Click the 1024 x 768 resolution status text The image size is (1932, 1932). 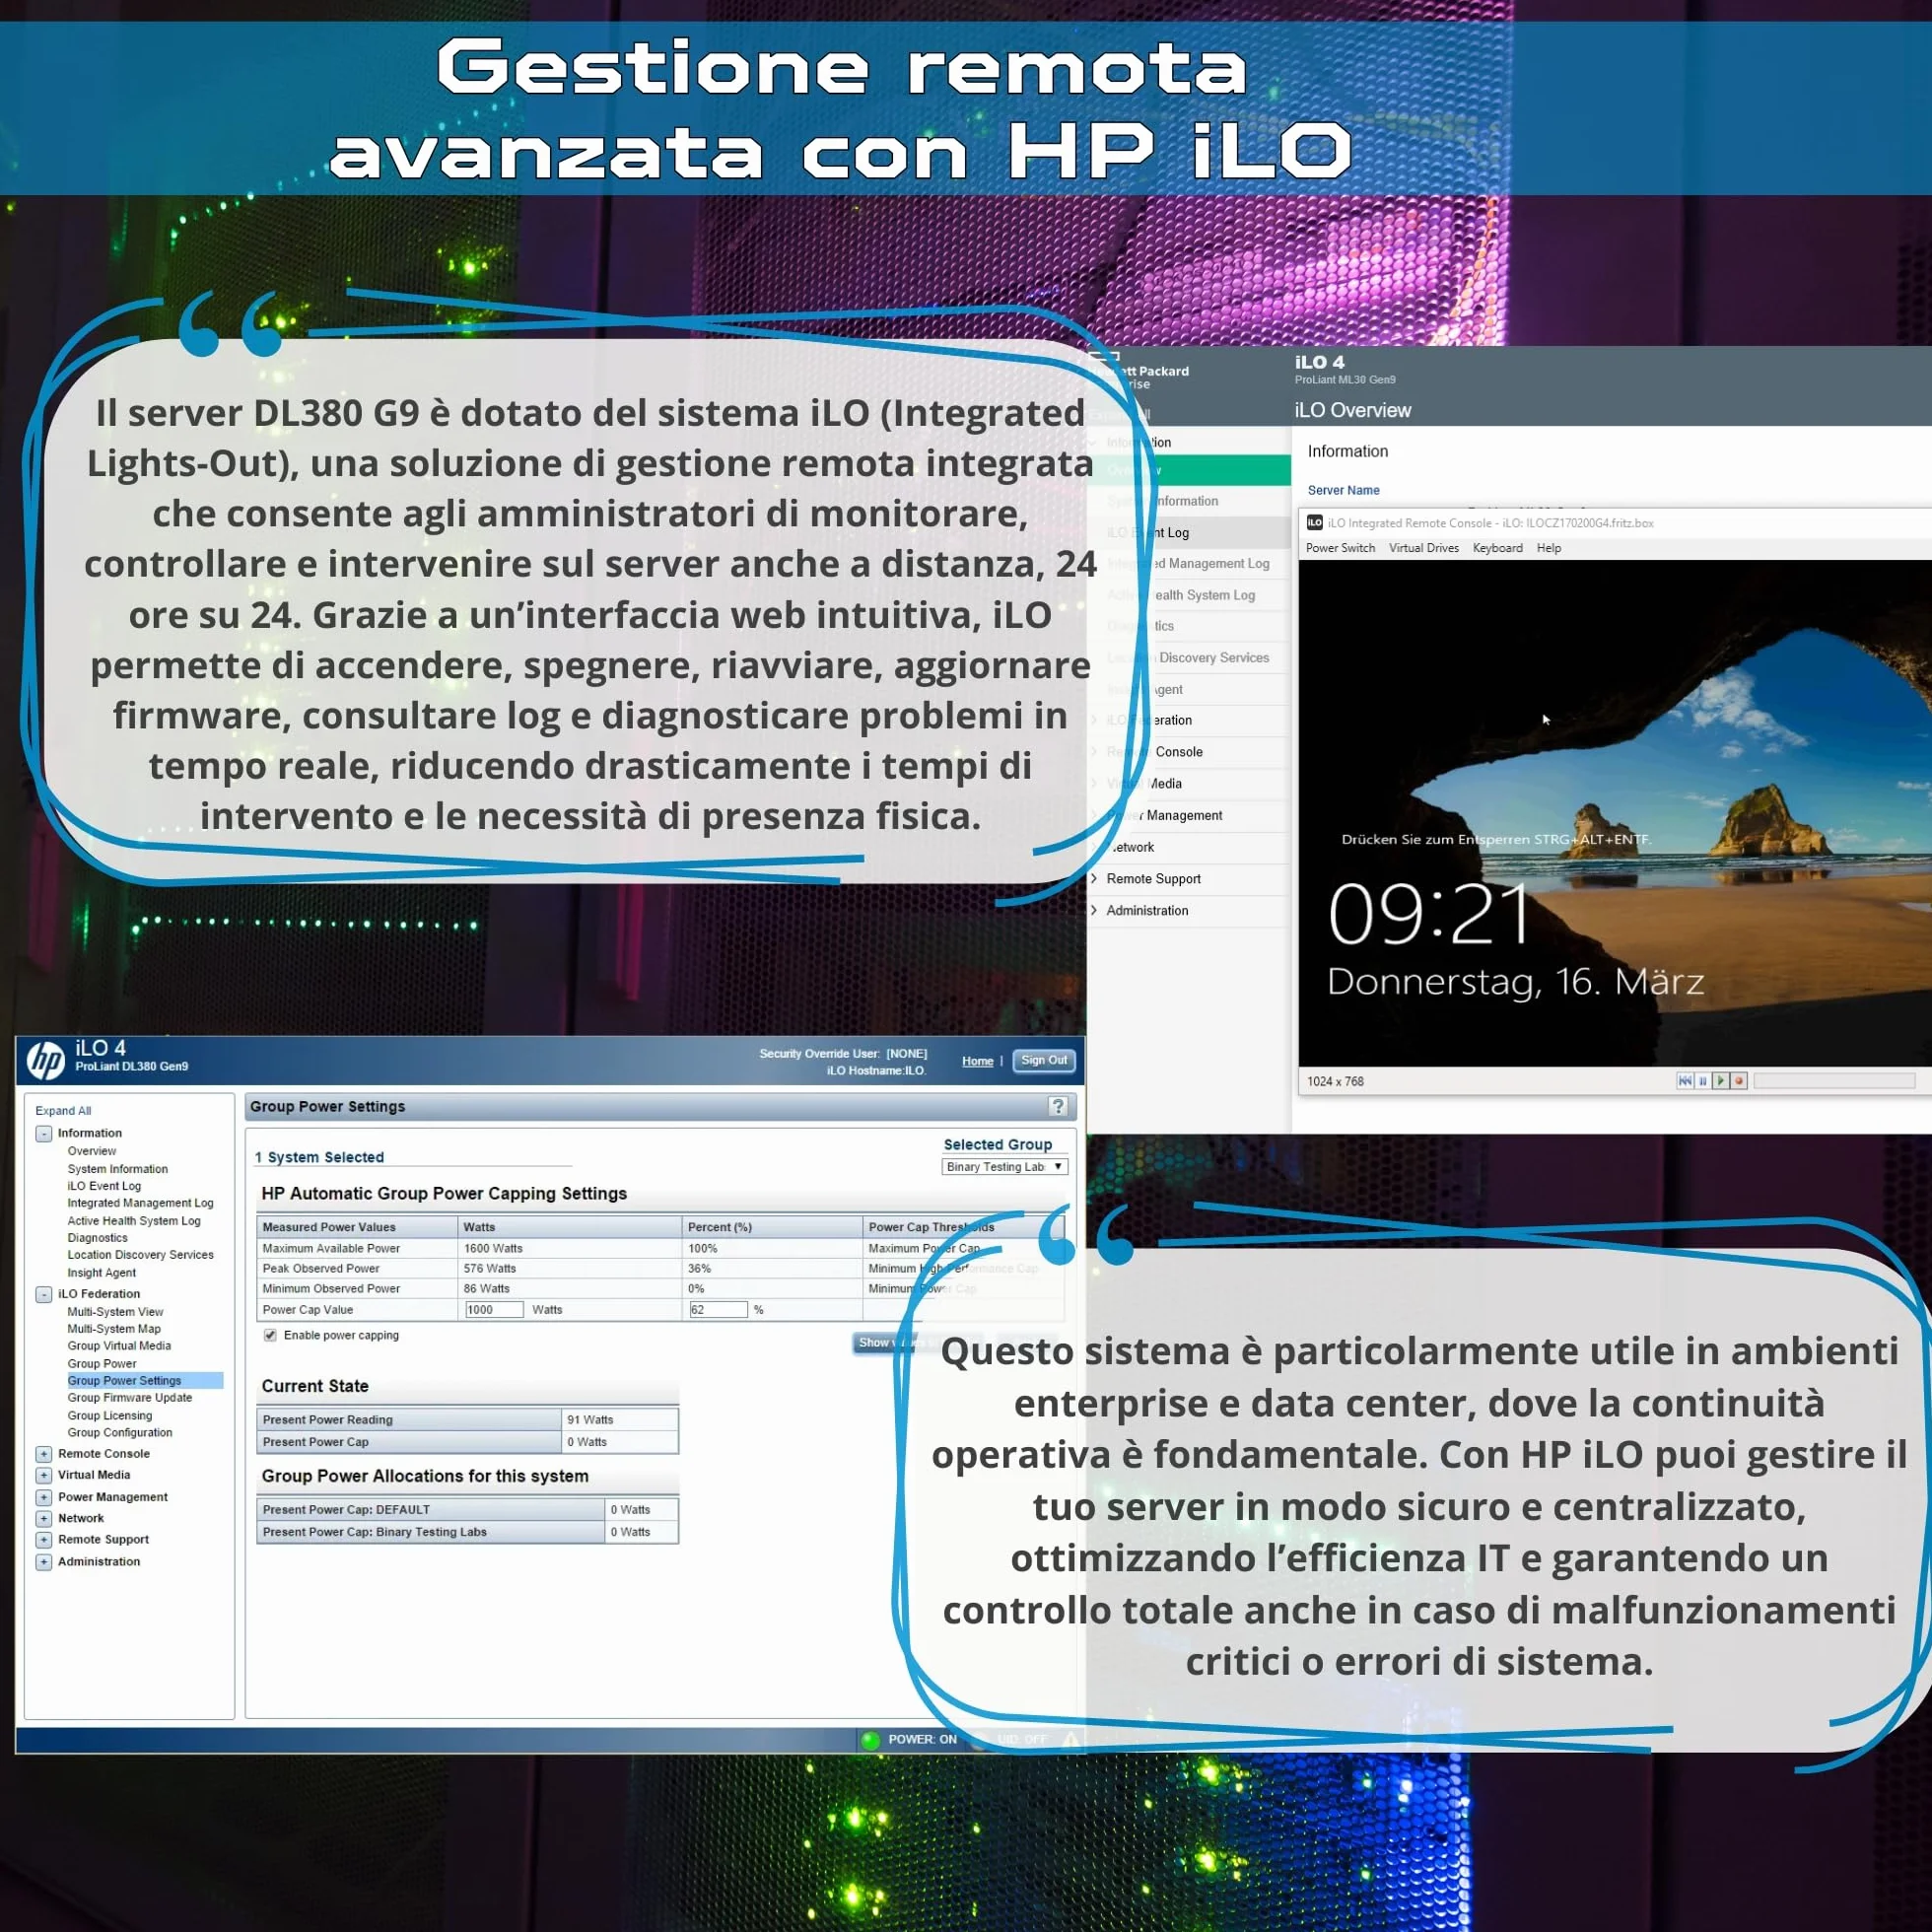[1335, 1081]
